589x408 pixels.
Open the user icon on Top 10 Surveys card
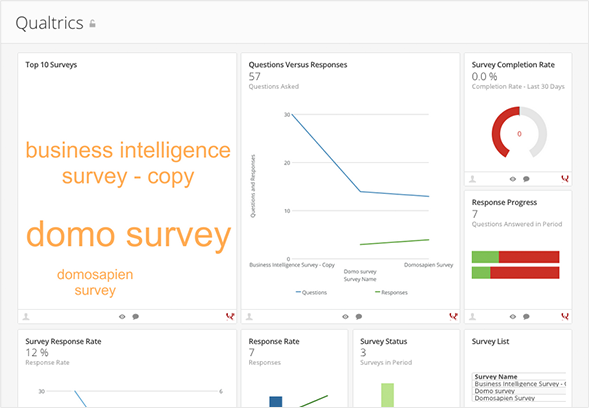coord(26,317)
